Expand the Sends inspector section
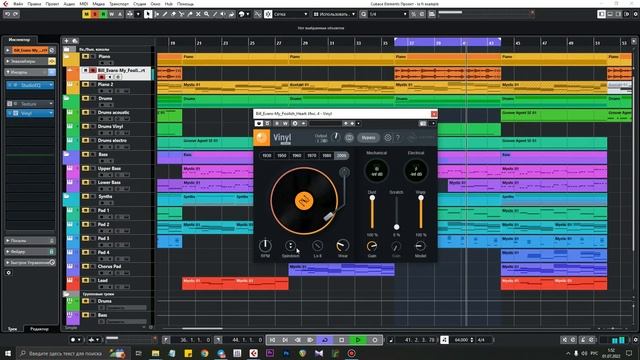This screenshot has width=640, height=360. click(x=29, y=241)
